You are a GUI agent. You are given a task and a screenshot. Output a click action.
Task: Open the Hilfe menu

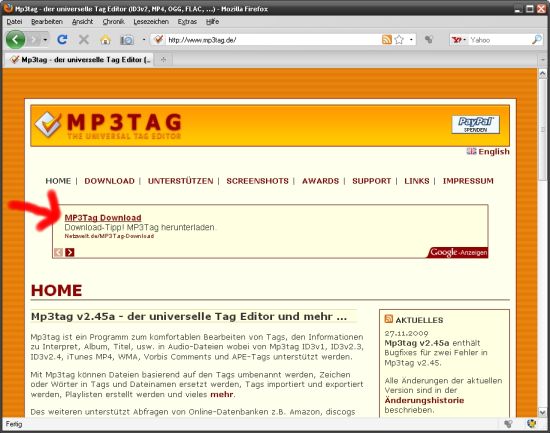coord(213,22)
